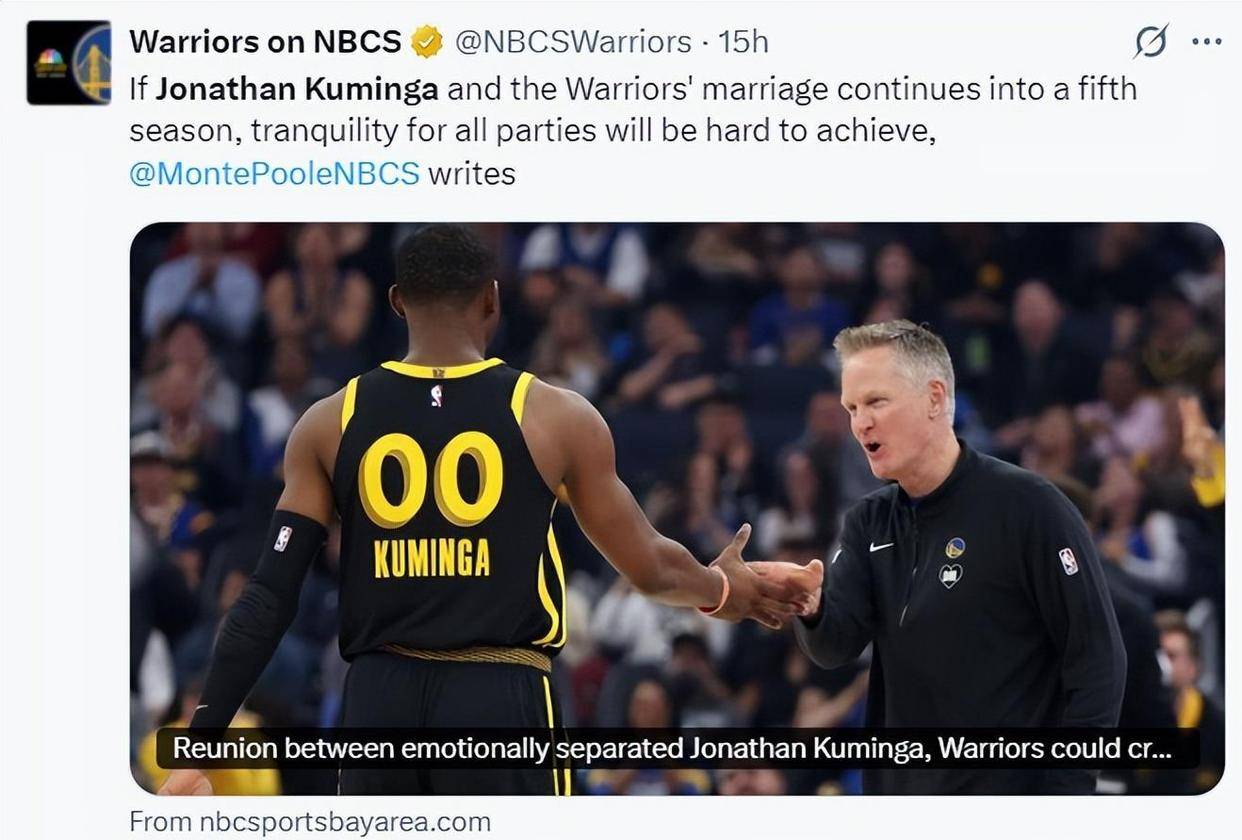Click the yellow 00 jersey number

tap(430, 479)
